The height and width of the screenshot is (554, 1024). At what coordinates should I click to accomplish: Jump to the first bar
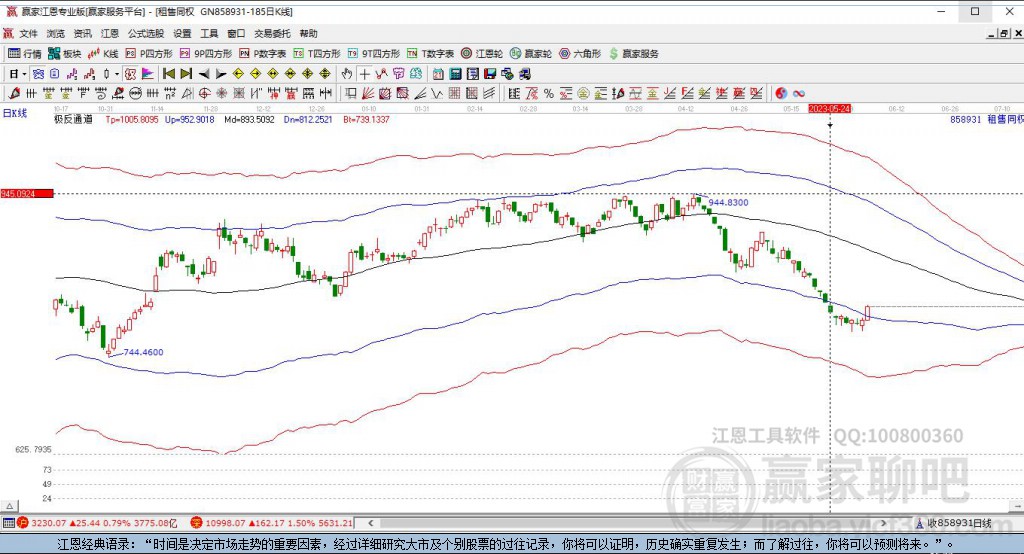coord(168,74)
